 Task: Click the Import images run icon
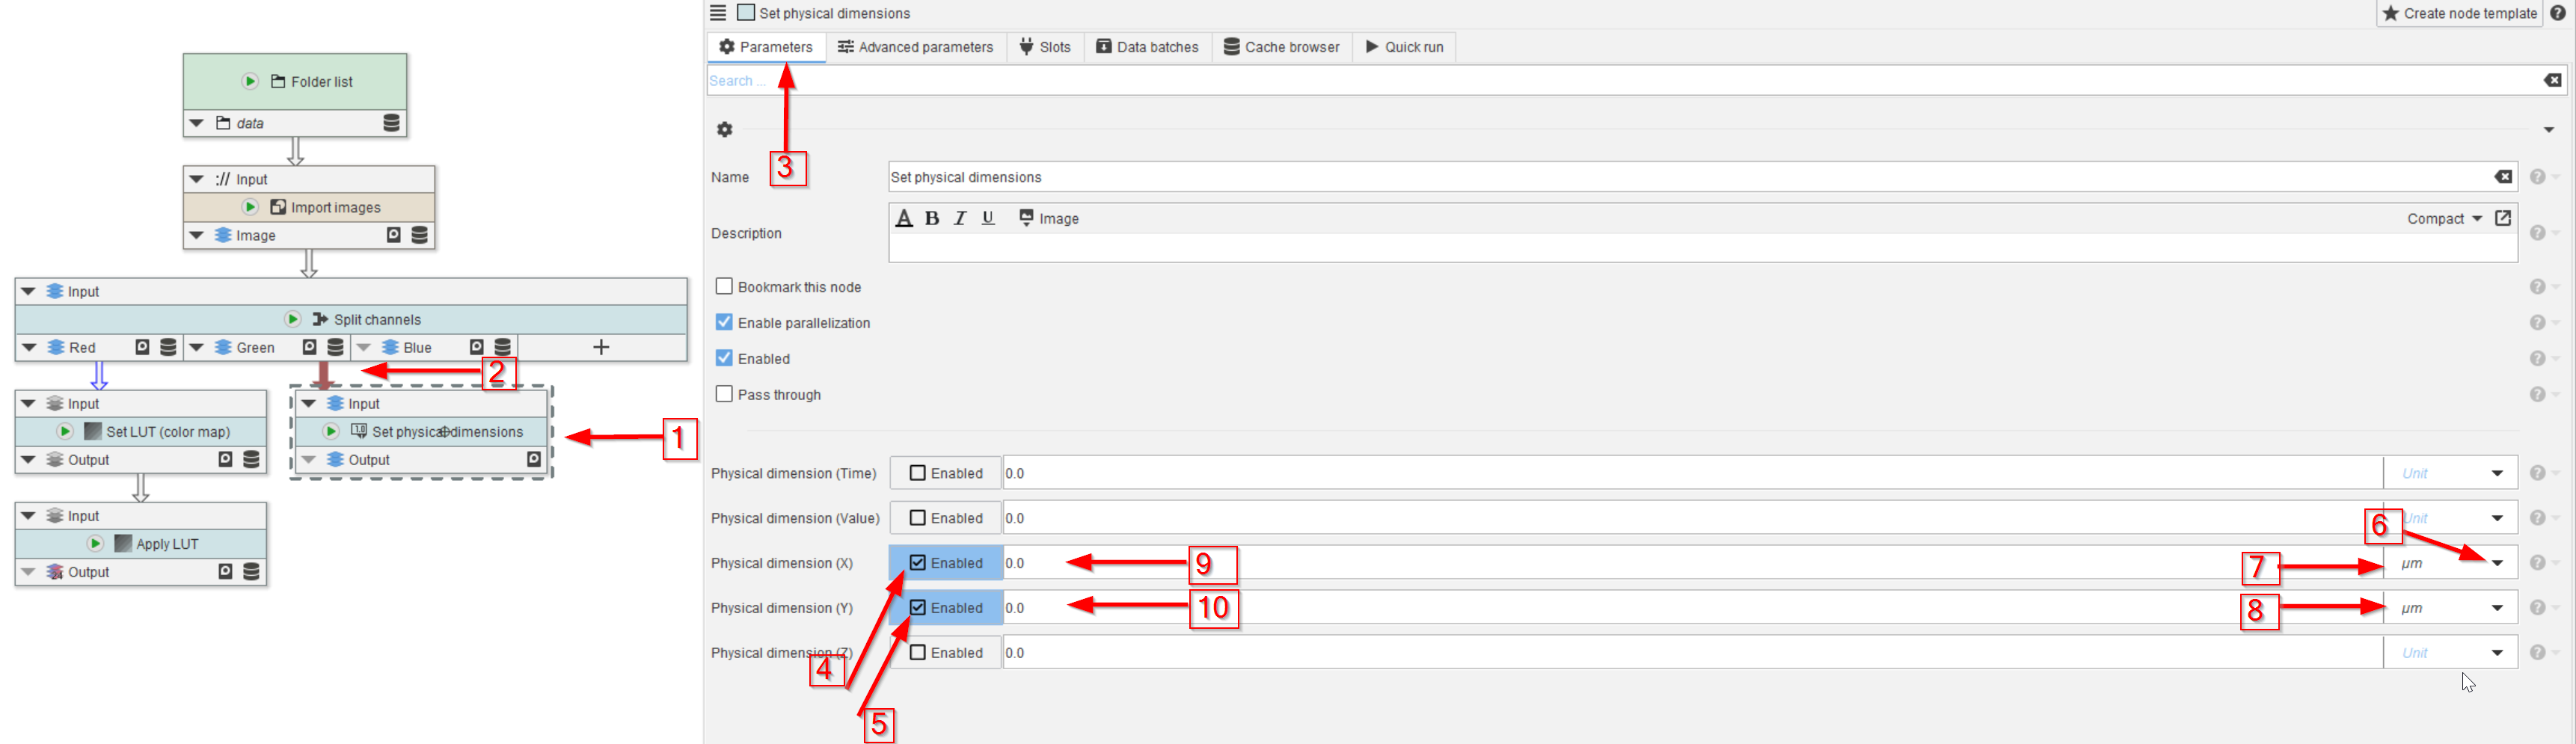[250, 207]
